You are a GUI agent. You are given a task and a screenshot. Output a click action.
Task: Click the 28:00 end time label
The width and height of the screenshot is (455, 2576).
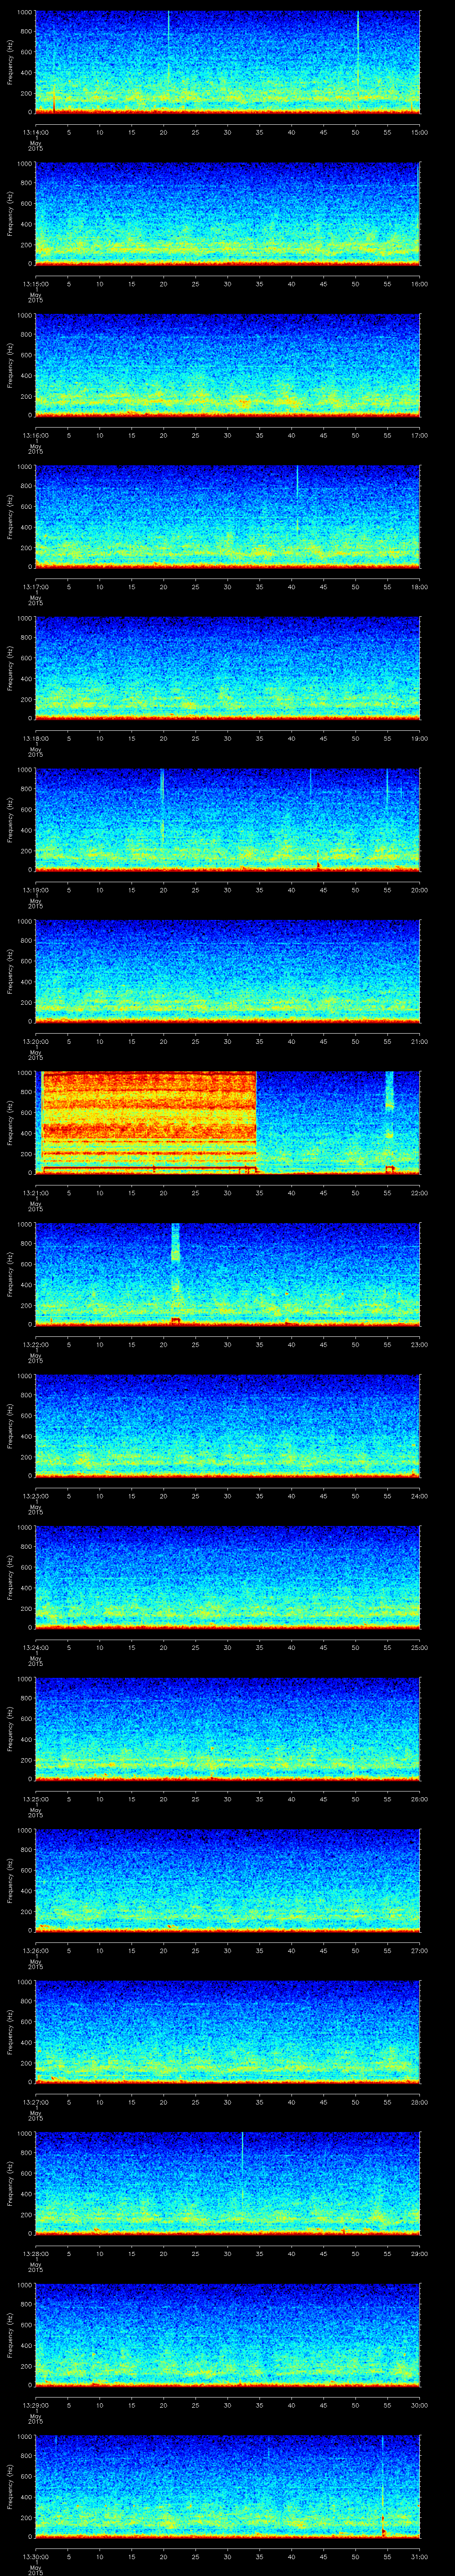click(420, 2102)
